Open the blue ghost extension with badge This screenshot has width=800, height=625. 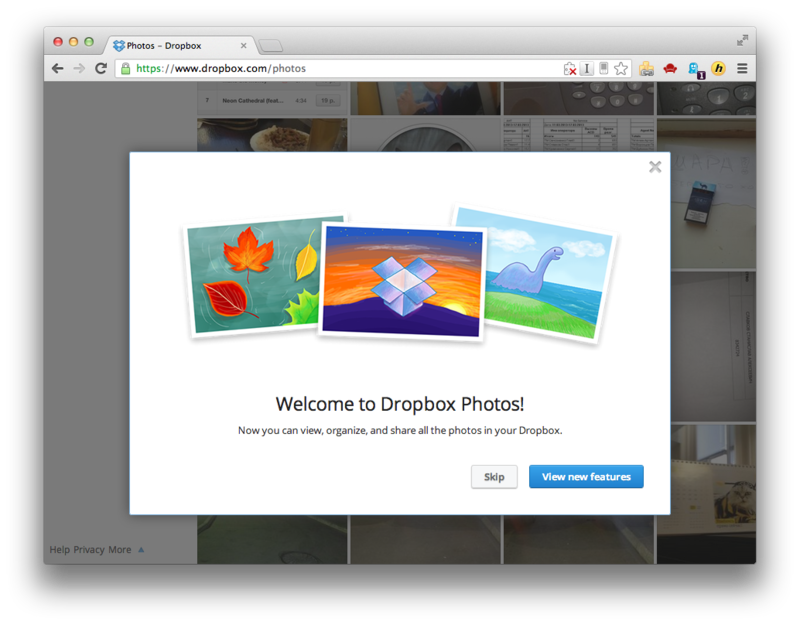point(694,68)
